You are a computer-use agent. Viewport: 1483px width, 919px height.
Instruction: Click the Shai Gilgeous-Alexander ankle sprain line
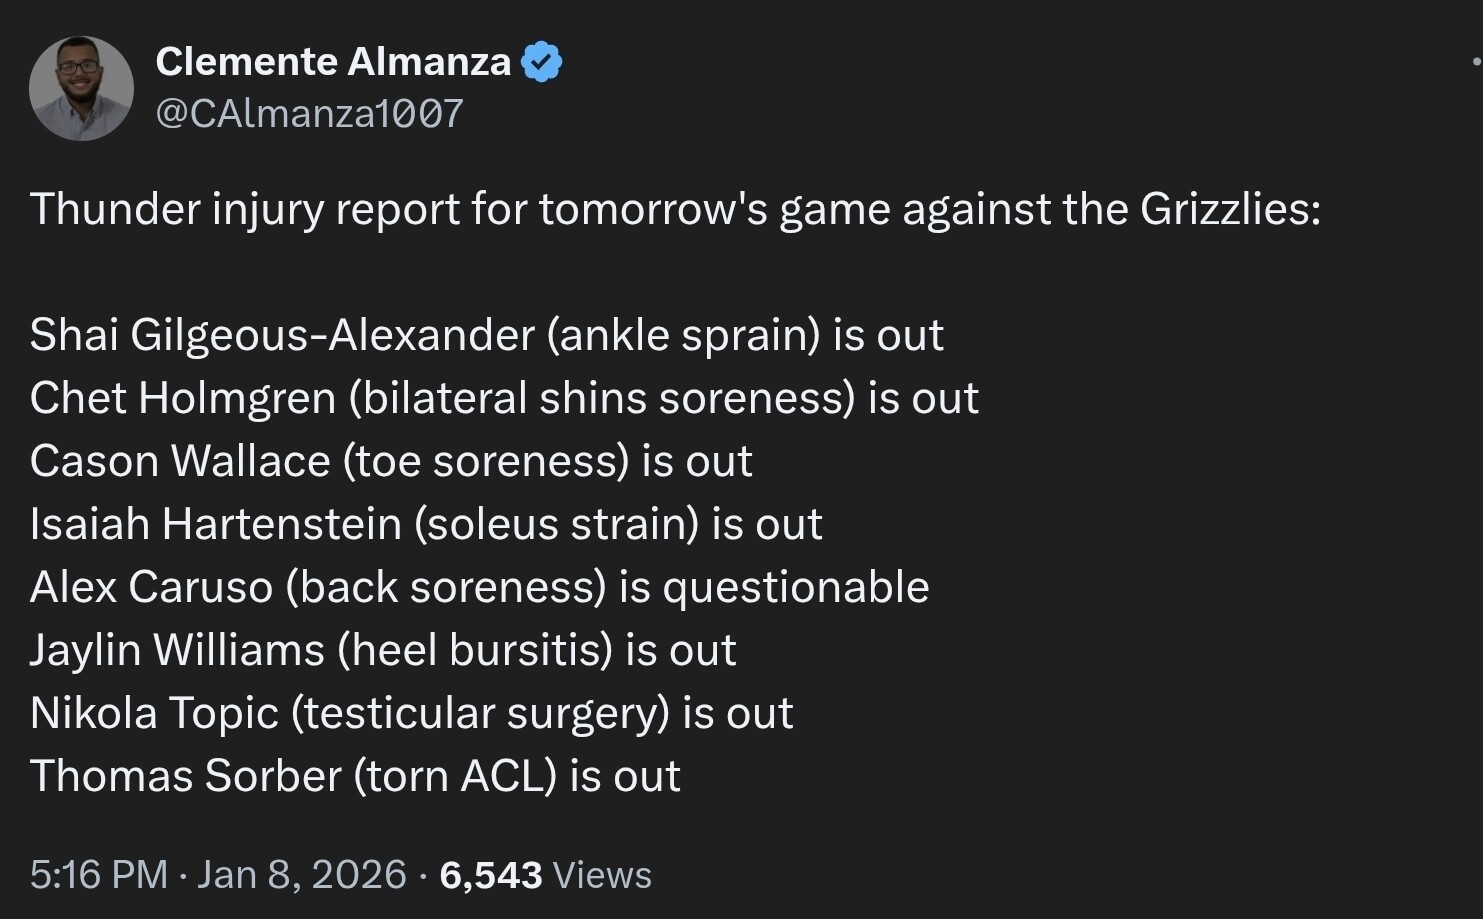pos(486,335)
